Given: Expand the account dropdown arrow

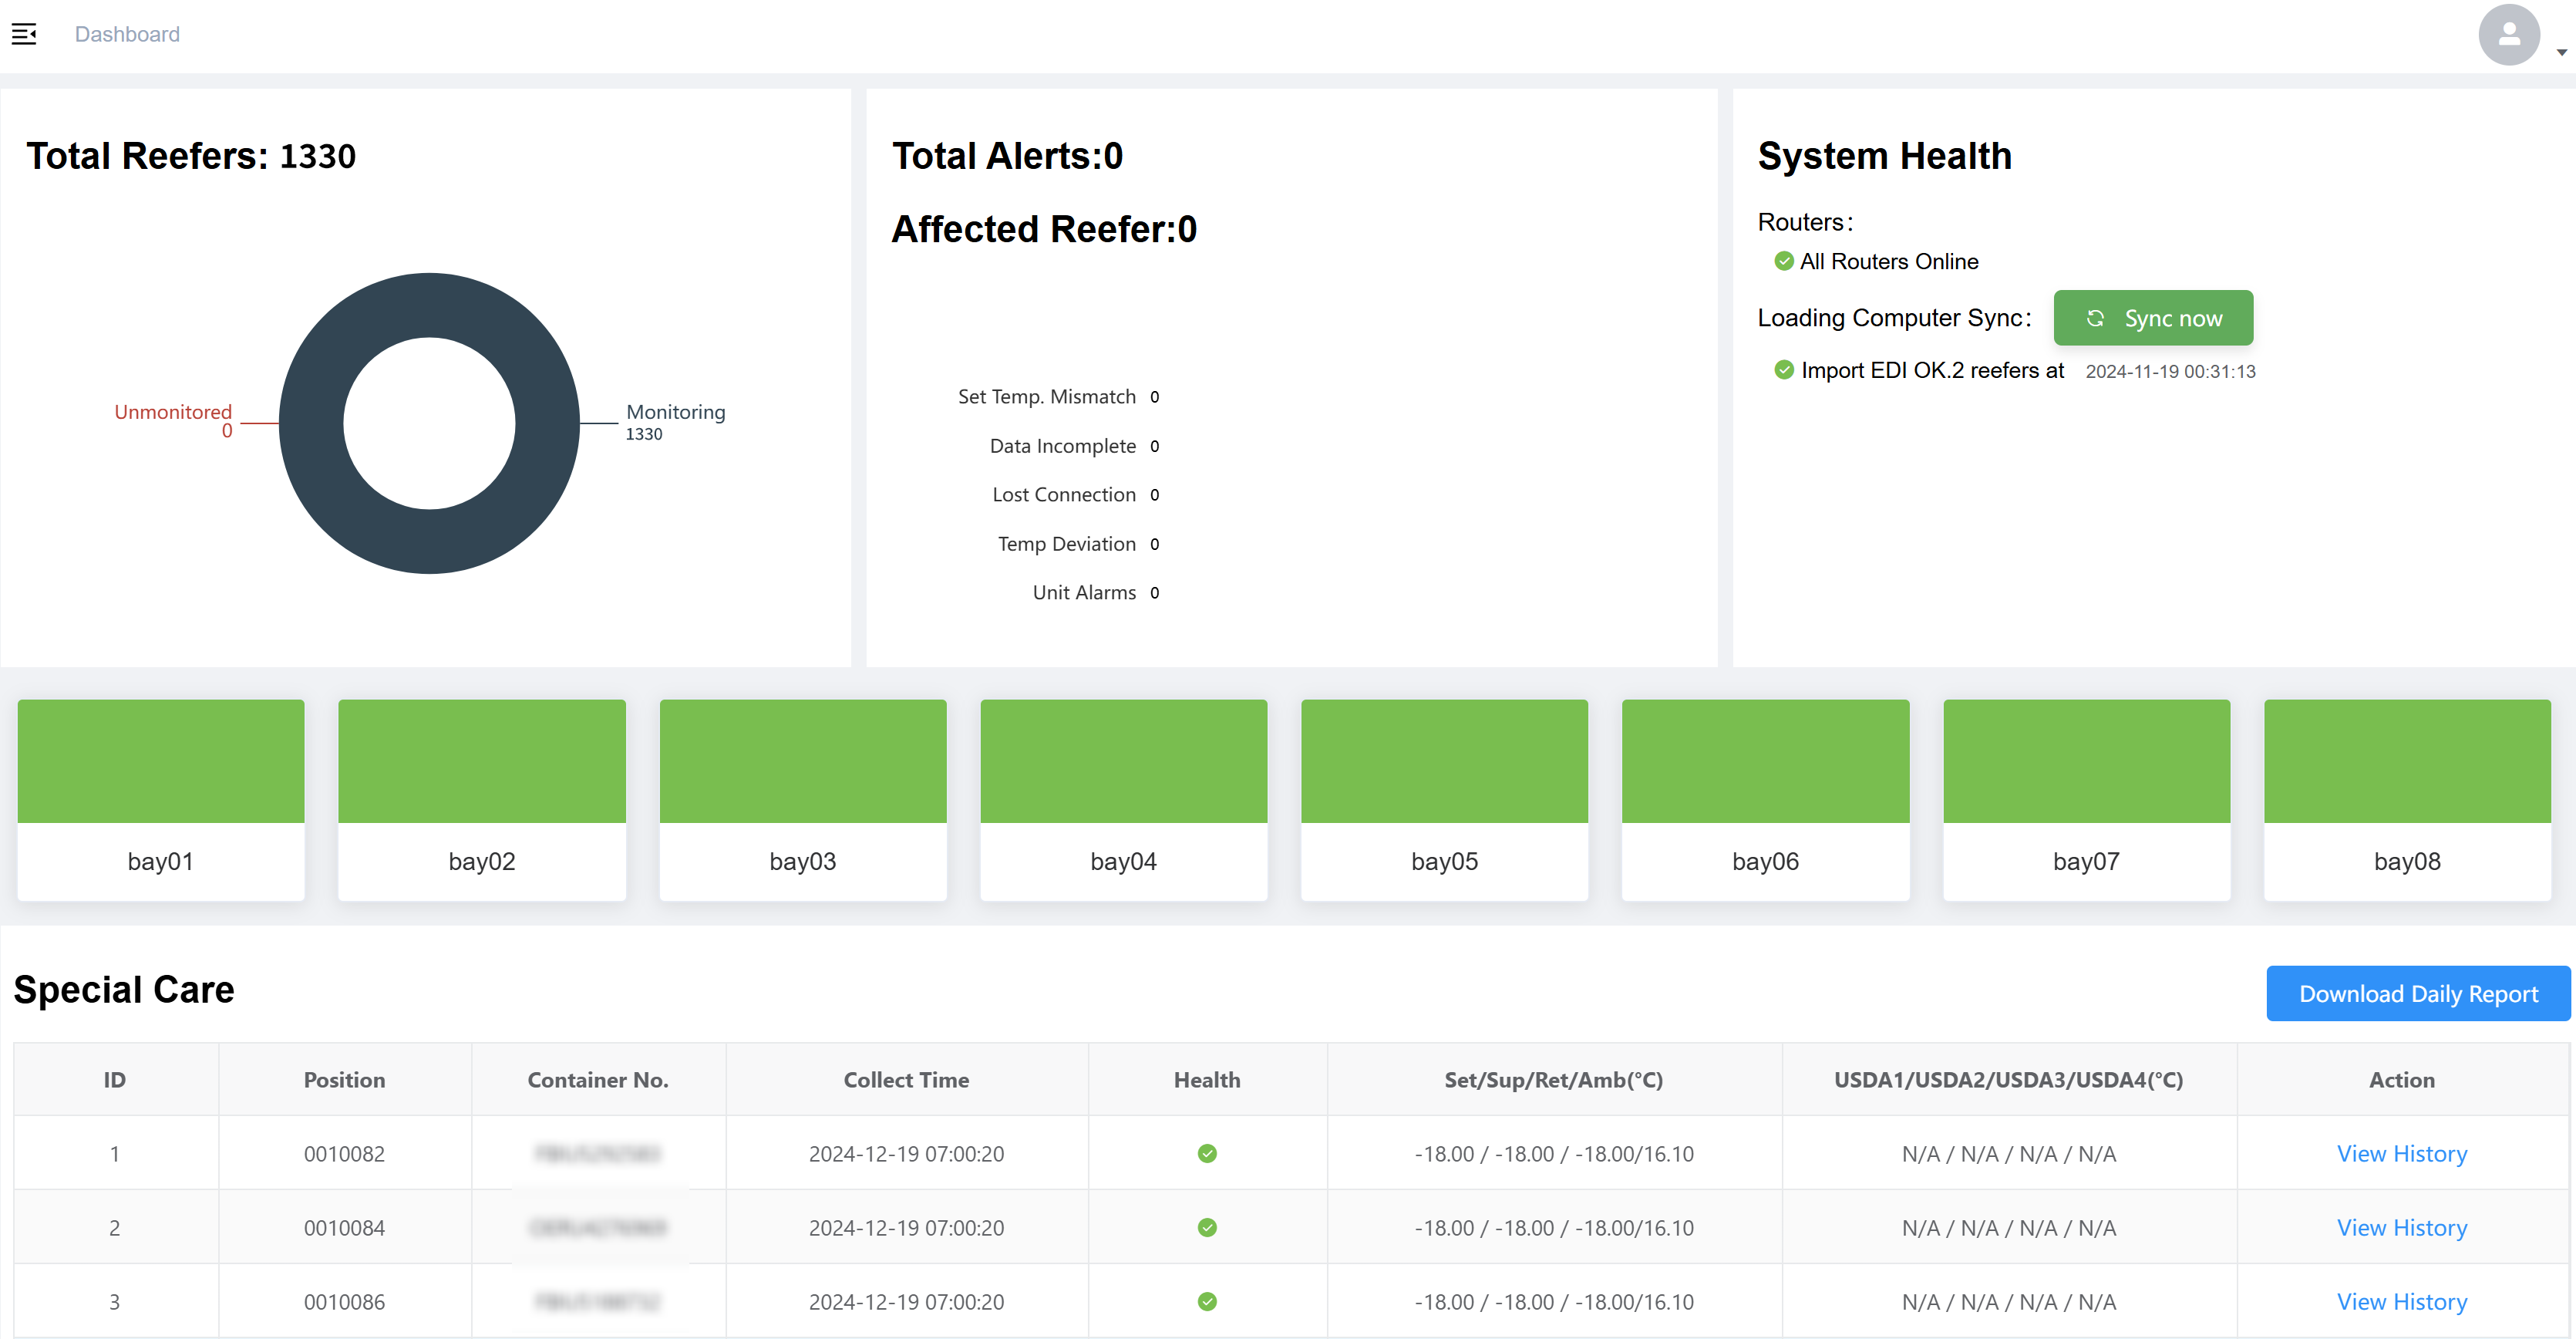Looking at the screenshot, I should point(2561,52).
